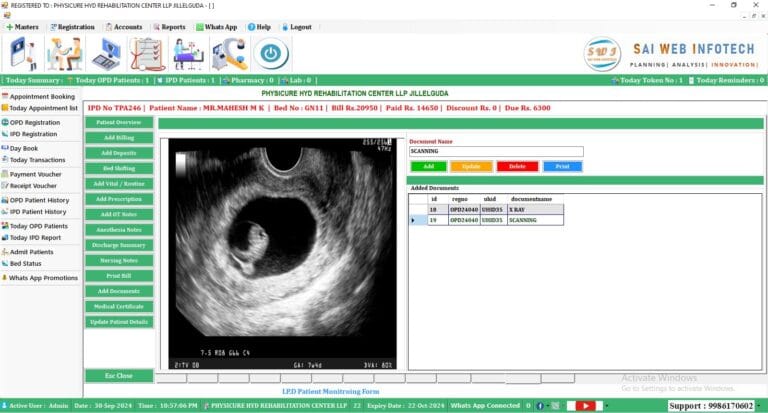Open the Registration menu

pos(72,27)
